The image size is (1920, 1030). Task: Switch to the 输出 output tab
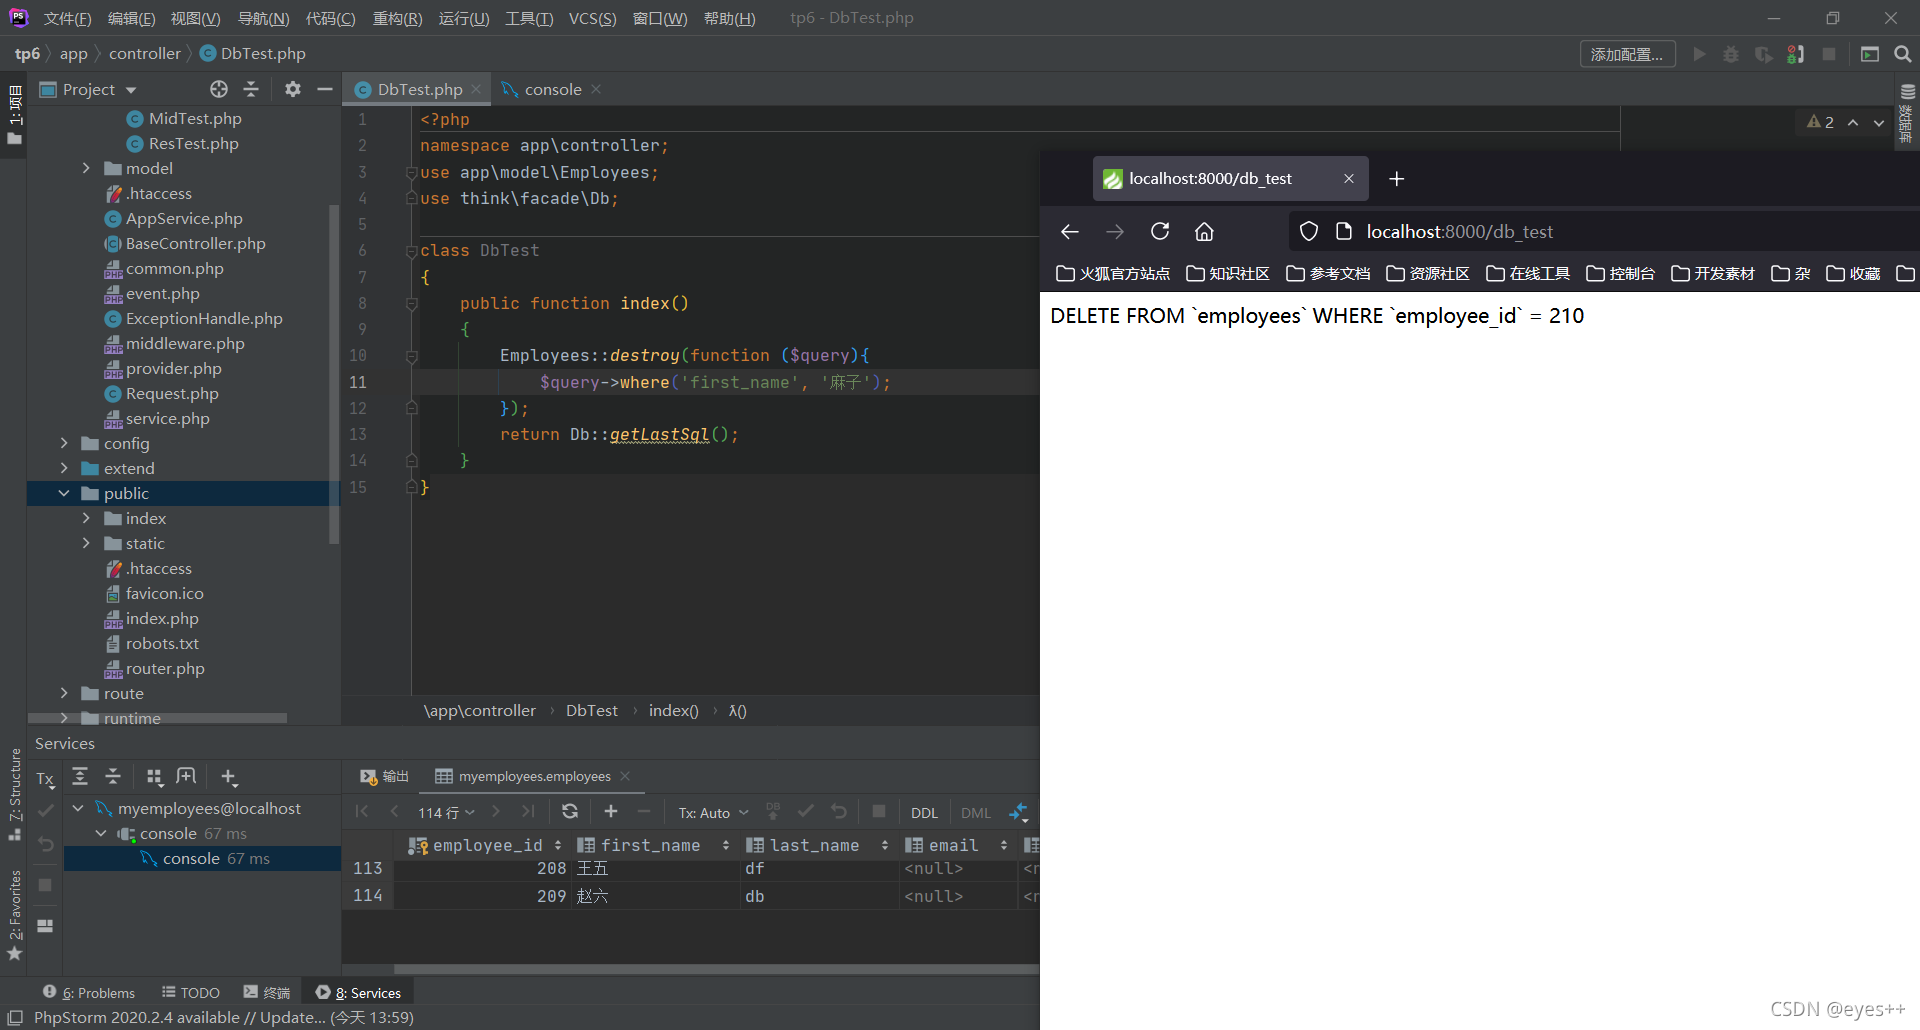385,776
